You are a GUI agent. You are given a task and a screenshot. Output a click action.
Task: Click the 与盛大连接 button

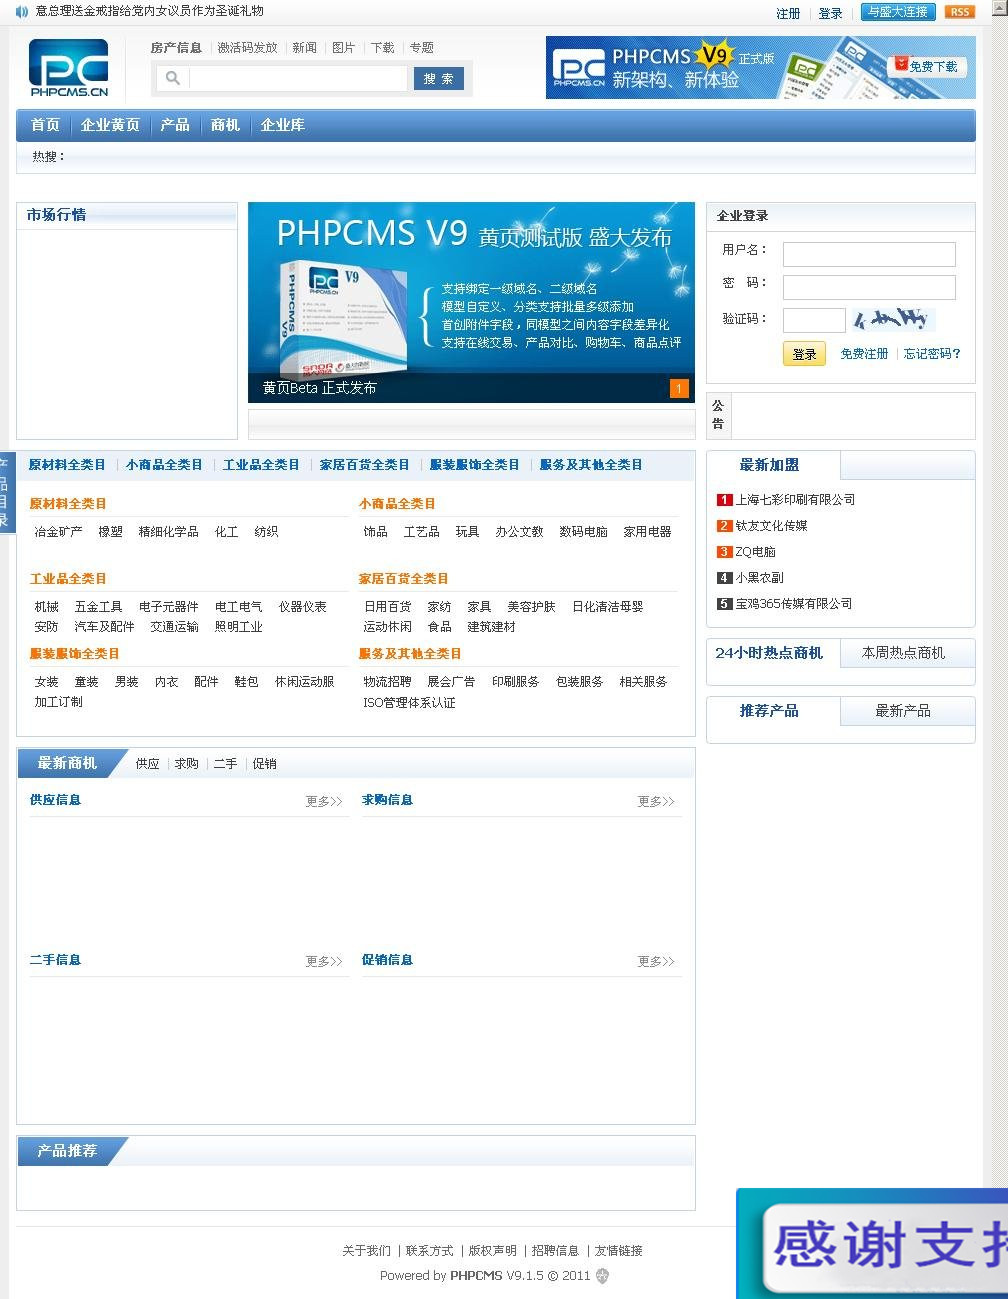click(898, 12)
